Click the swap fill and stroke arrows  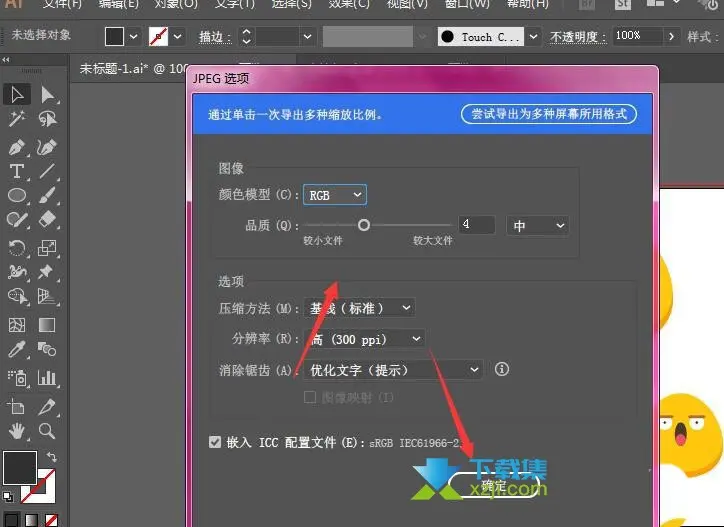click(52, 457)
